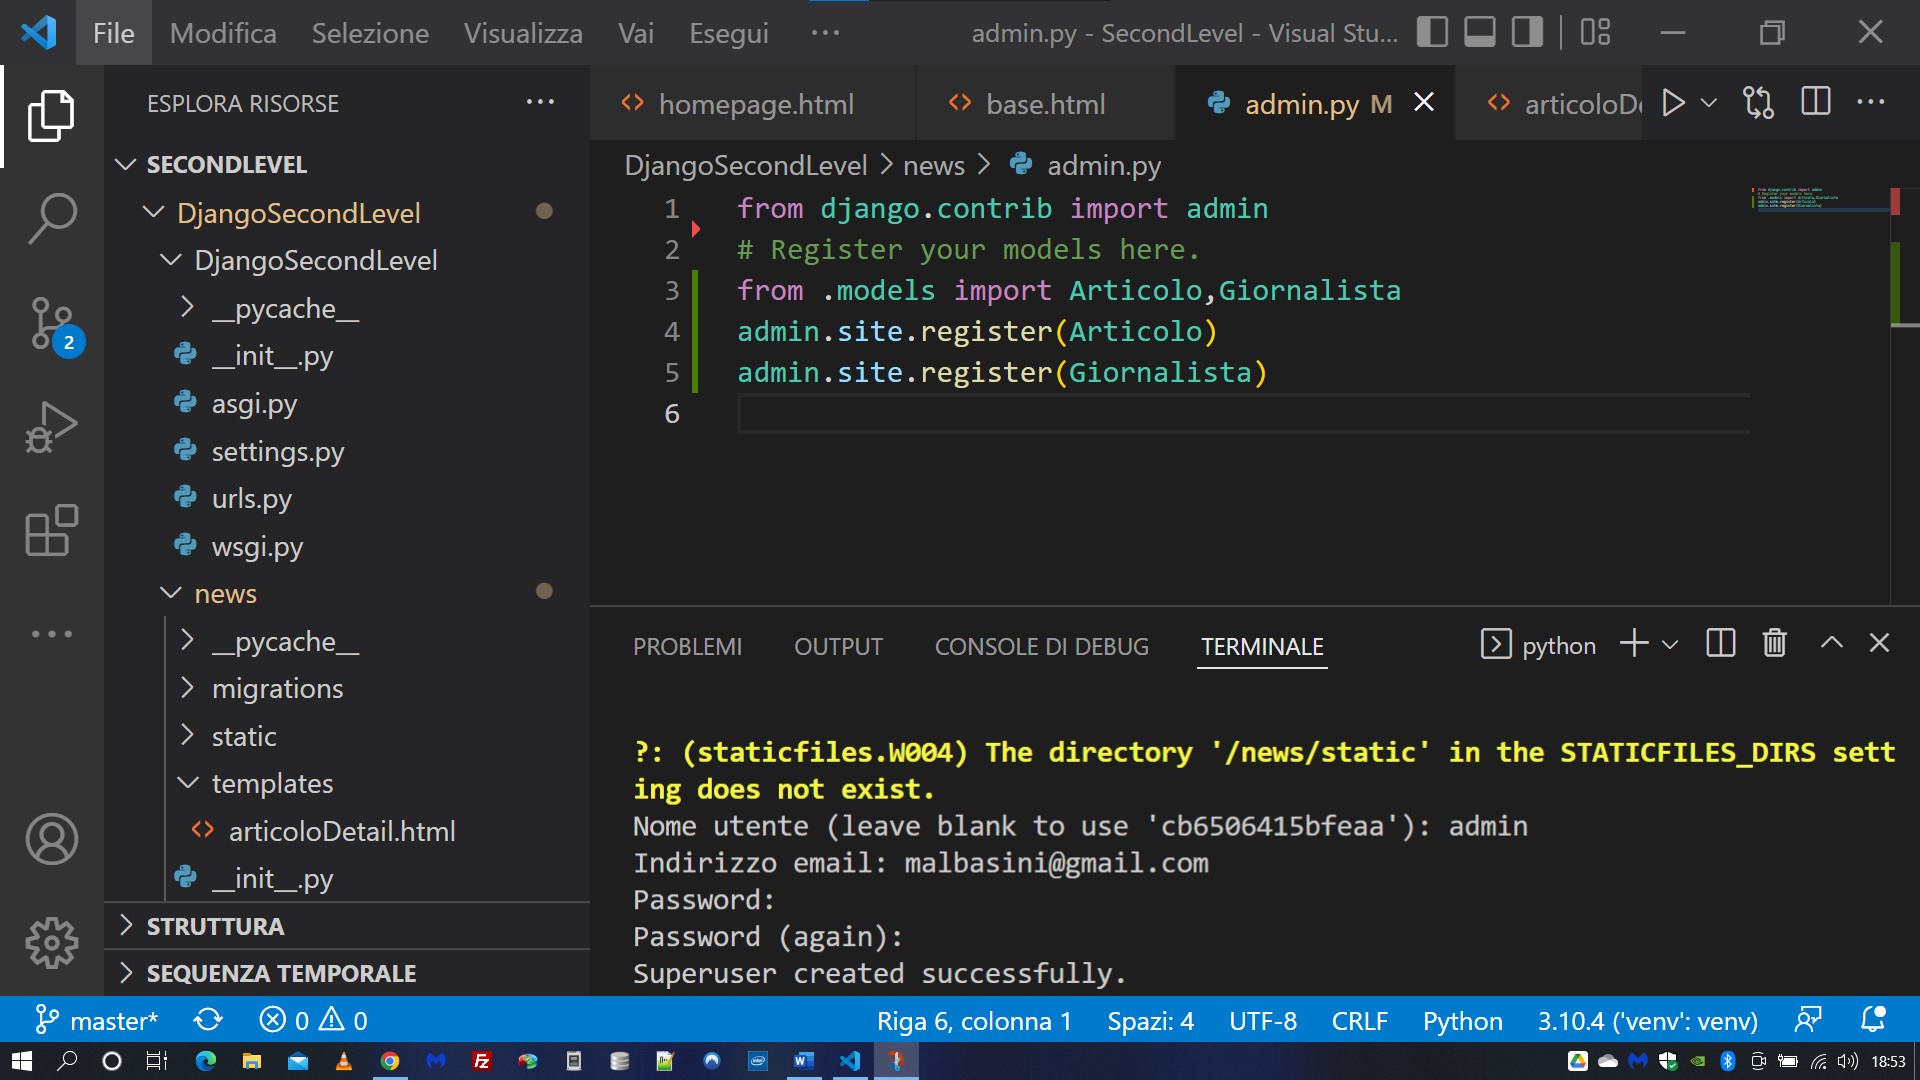The height and width of the screenshot is (1080, 1920).
Task: Split the editor to the right
Action: pyautogui.click(x=1815, y=102)
